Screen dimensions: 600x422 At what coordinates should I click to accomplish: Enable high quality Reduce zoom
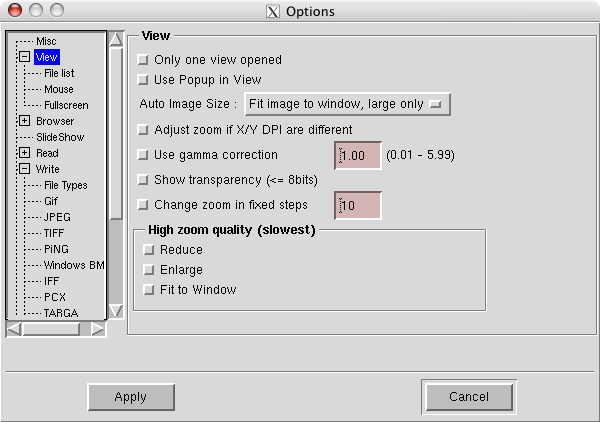149,250
